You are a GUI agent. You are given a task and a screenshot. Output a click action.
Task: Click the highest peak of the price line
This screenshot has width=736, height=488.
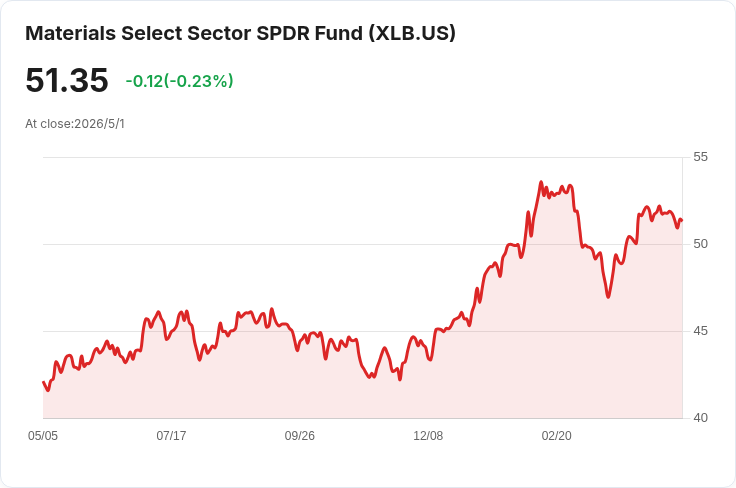click(541, 182)
